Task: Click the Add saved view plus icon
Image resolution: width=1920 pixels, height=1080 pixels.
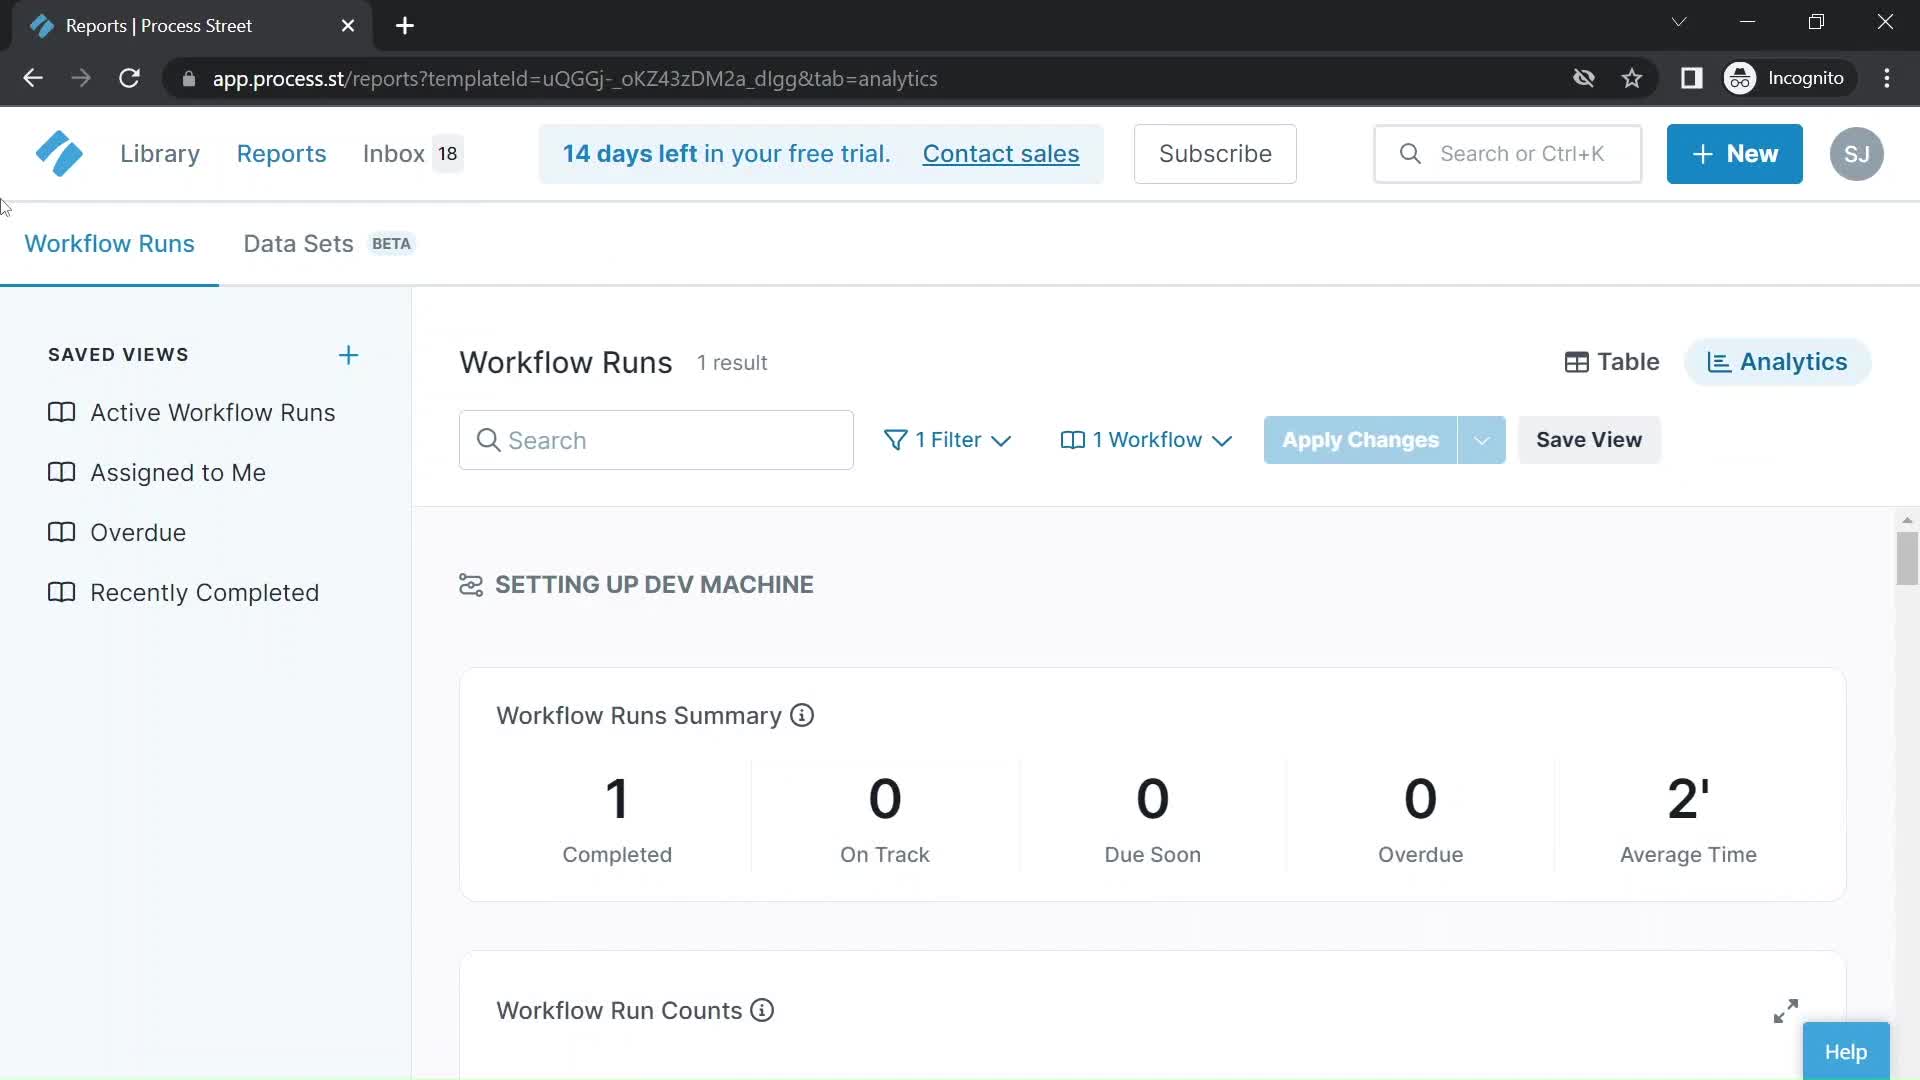Action: coord(348,353)
